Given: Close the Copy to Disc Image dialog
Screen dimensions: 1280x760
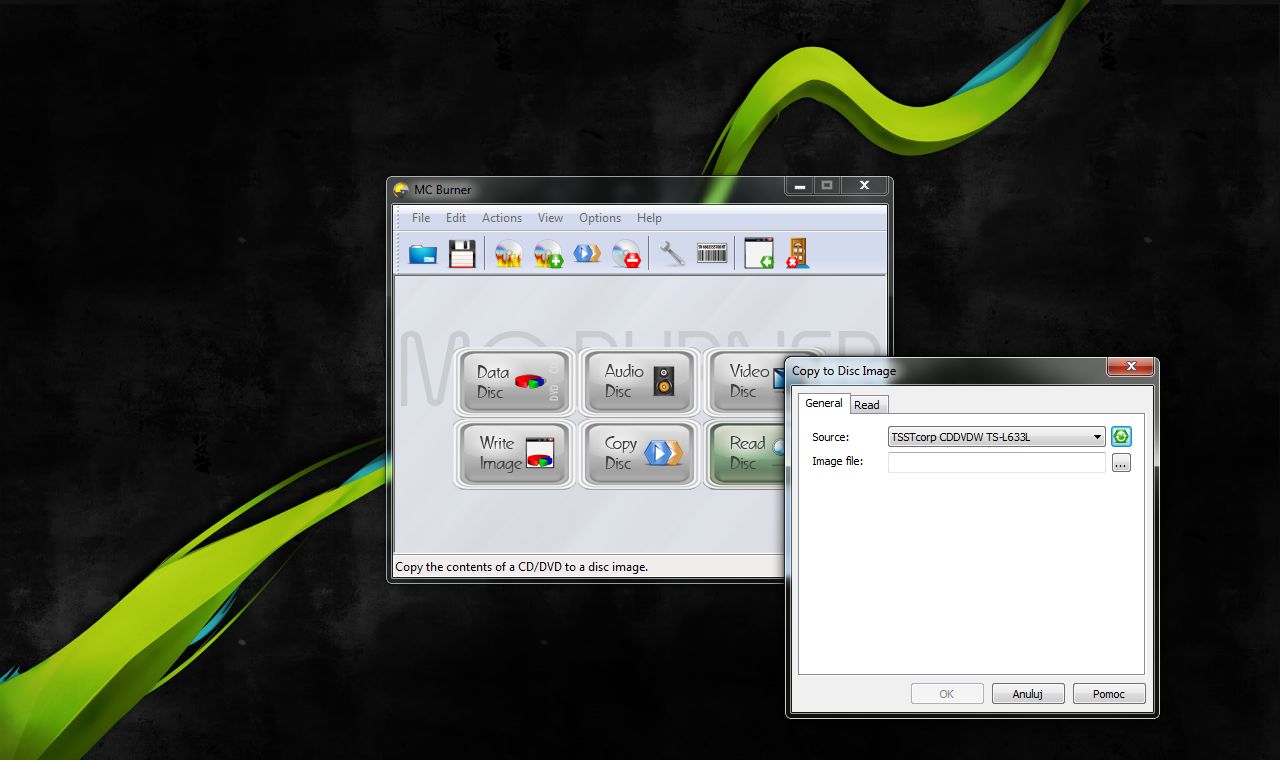Looking at the screenshot, I should point(1131,367).
